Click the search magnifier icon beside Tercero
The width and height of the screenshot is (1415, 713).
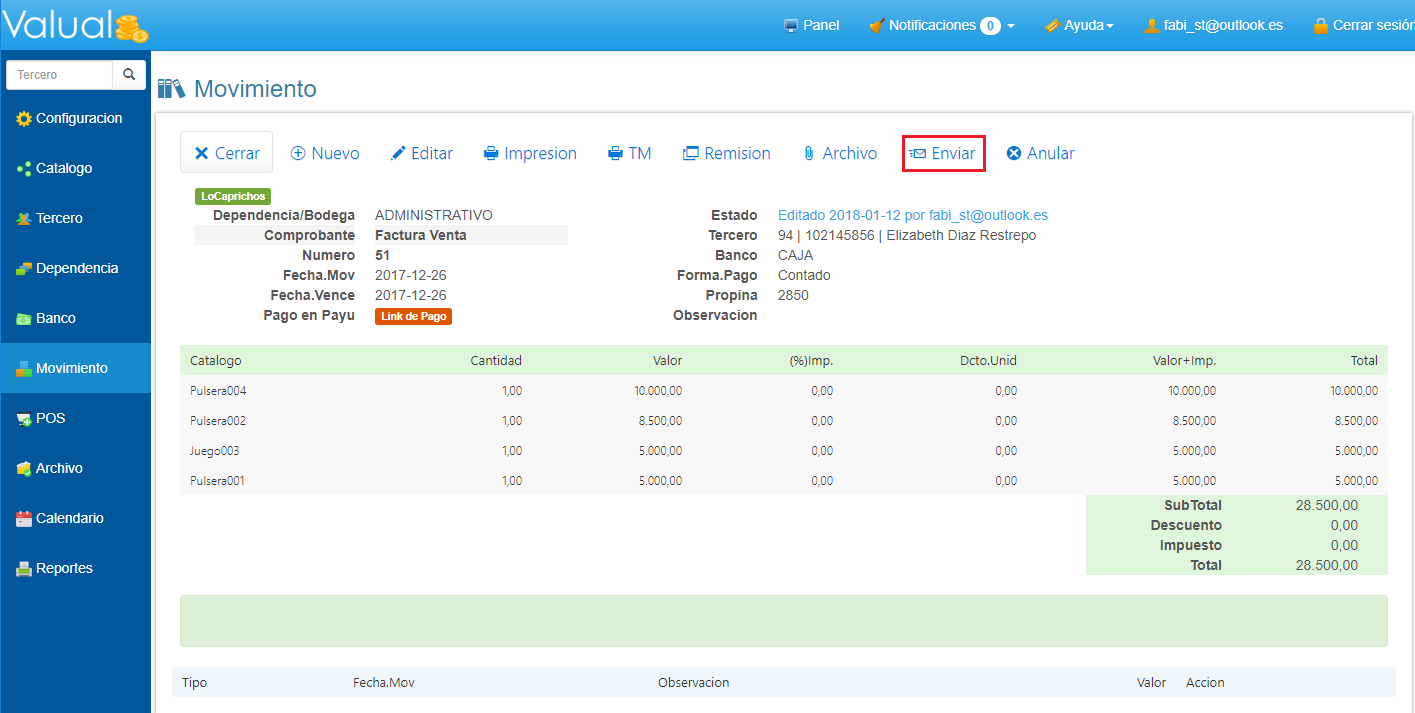(128, 75)
